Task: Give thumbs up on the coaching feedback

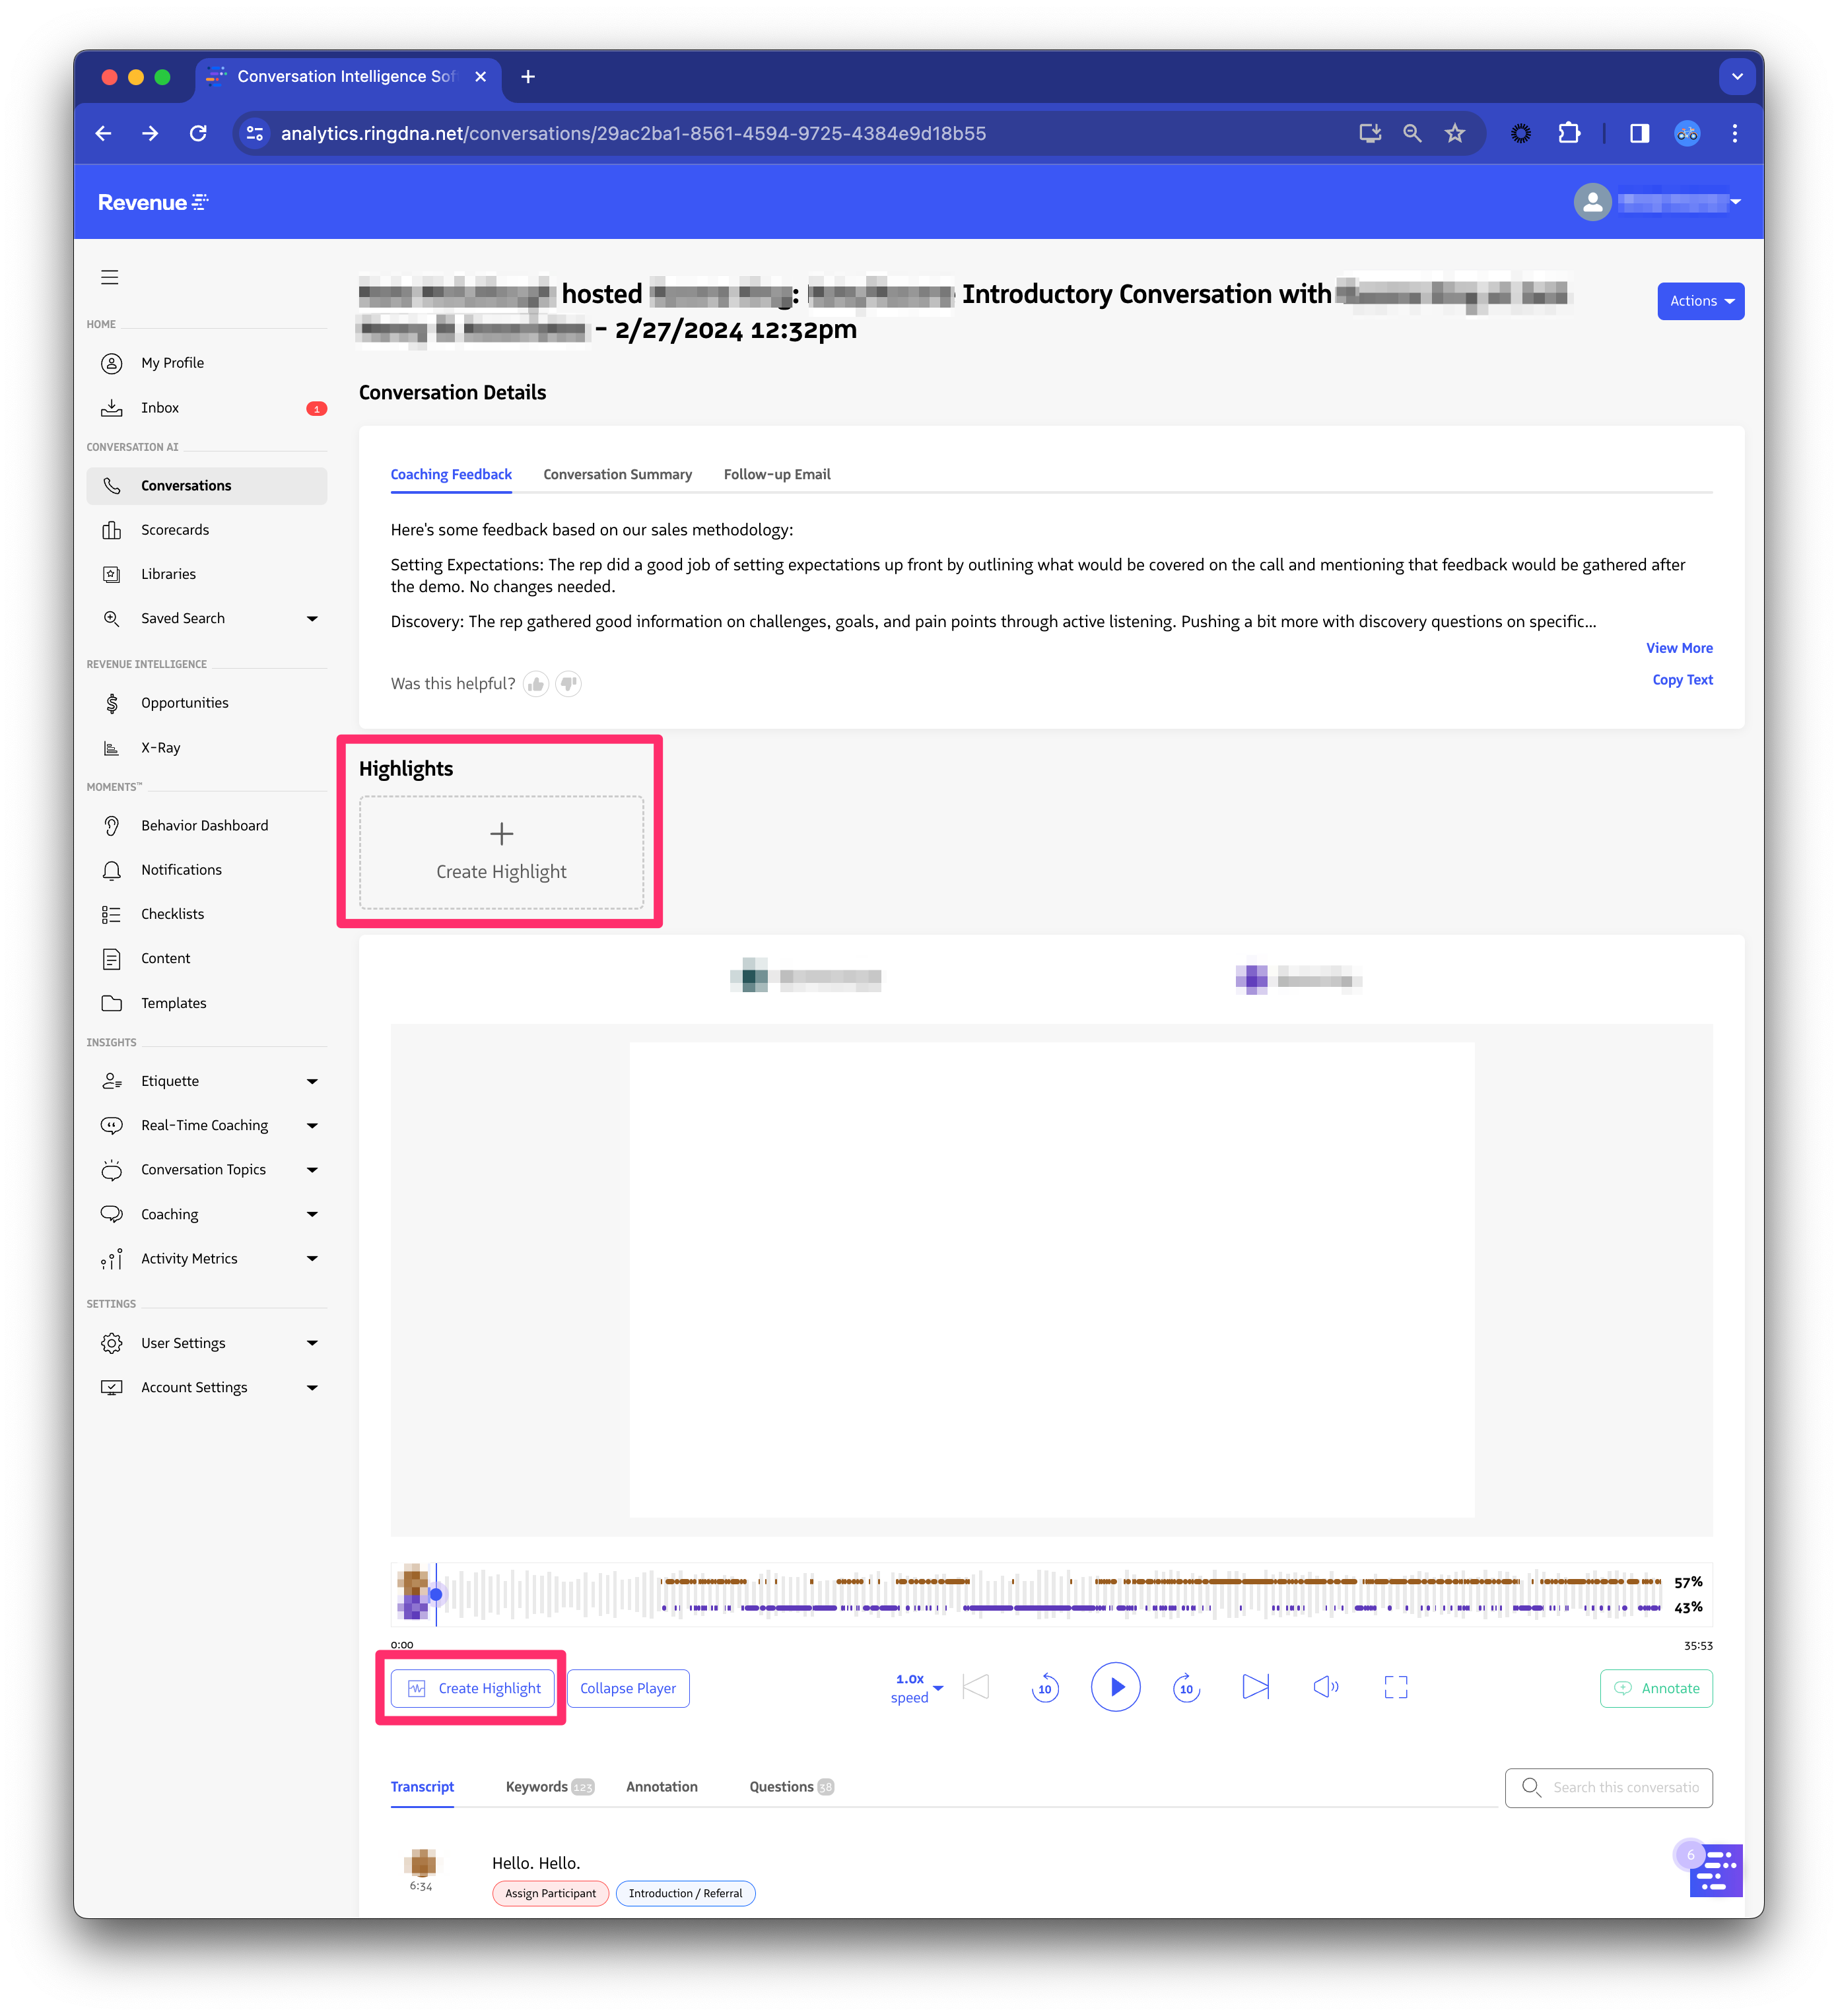Action: point(536,683)
